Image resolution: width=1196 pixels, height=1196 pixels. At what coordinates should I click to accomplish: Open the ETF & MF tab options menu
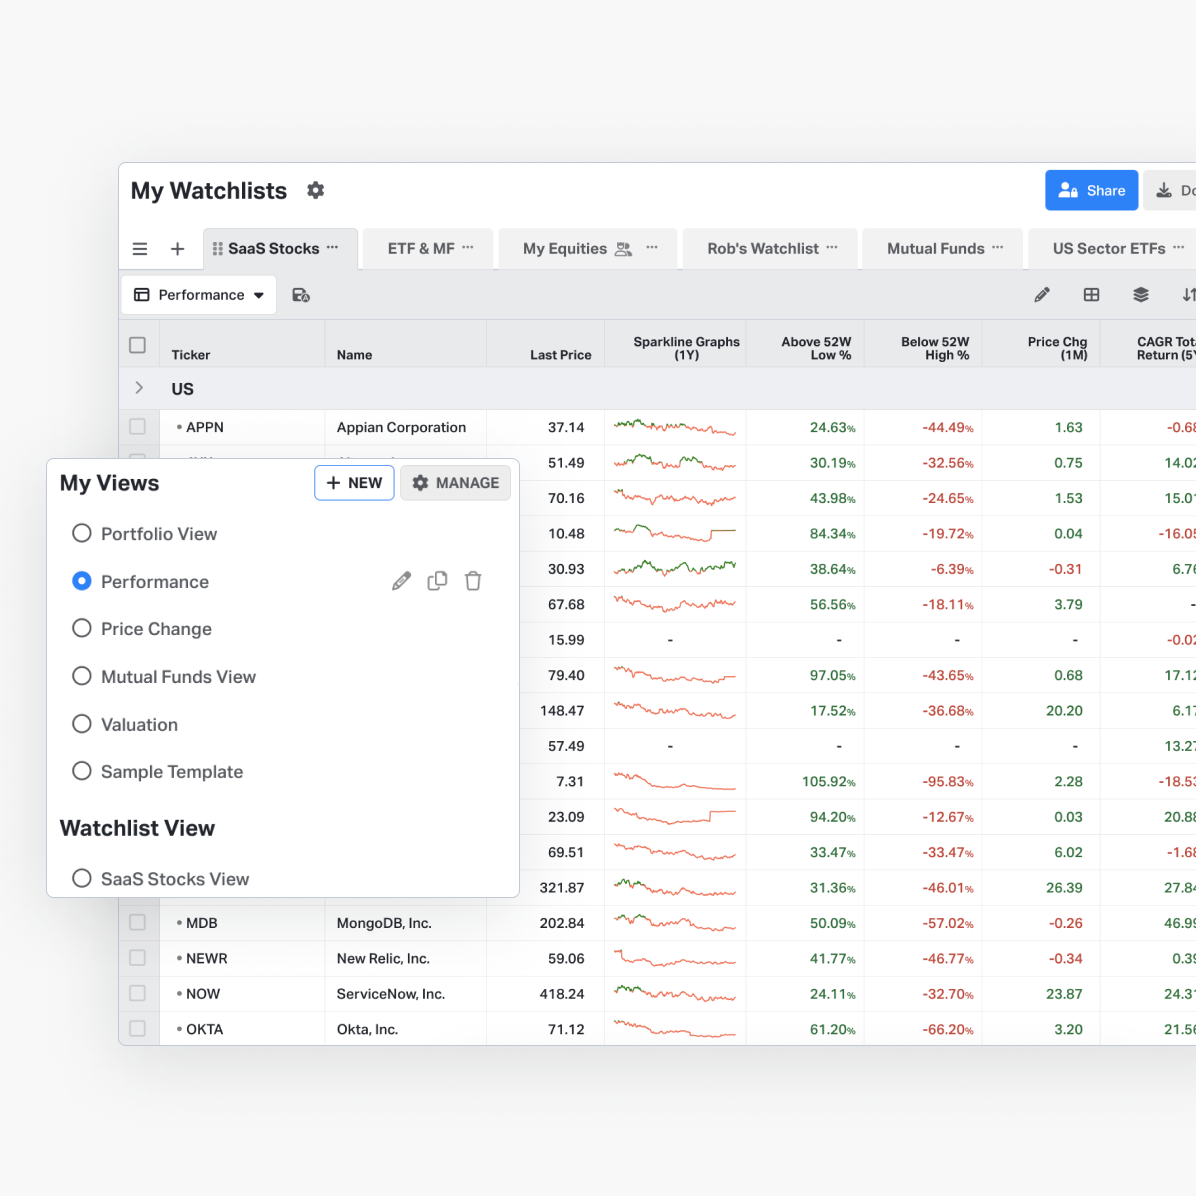coord(468,248)
